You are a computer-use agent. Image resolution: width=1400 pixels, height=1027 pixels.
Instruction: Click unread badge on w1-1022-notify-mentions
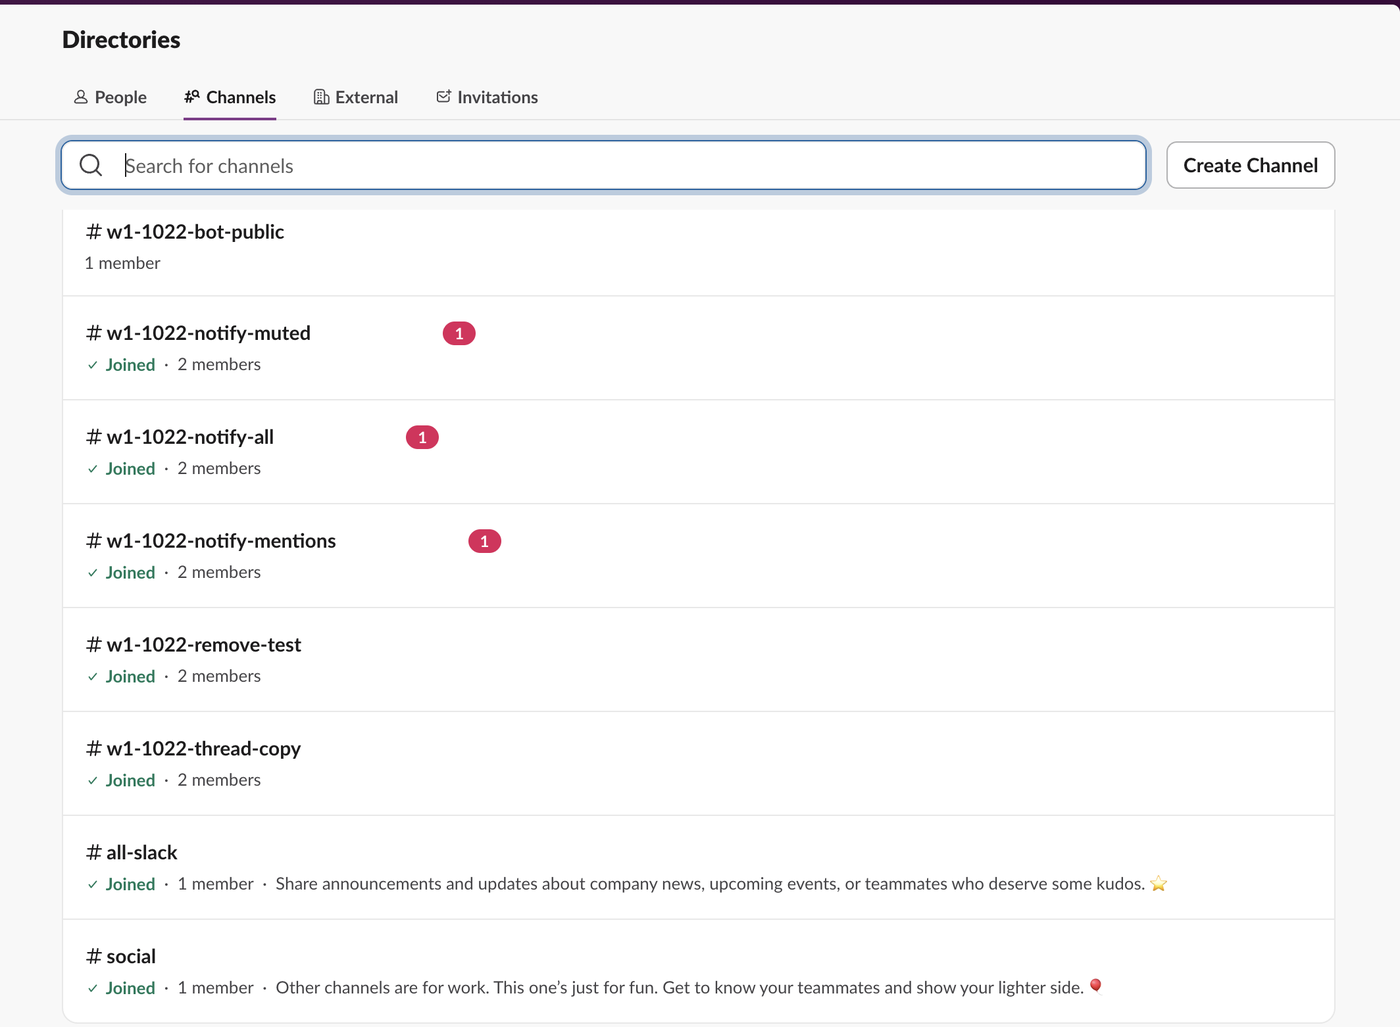[485, 541]
